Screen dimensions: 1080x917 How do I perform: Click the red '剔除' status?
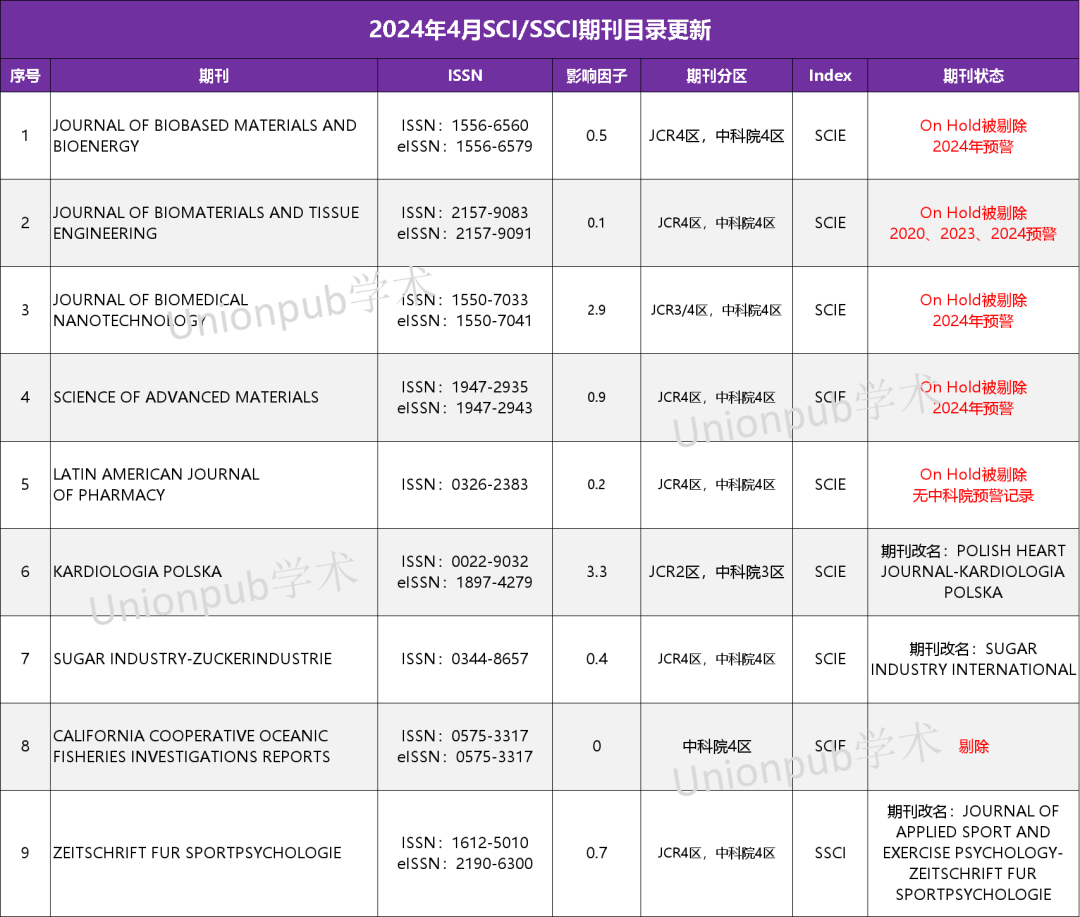[973, 746]
